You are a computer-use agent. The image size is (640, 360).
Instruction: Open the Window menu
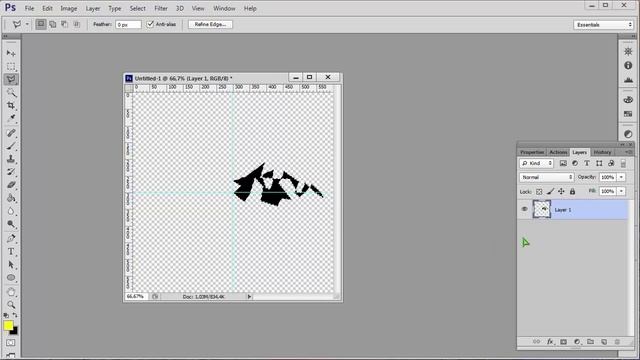(x=224, y=8)
